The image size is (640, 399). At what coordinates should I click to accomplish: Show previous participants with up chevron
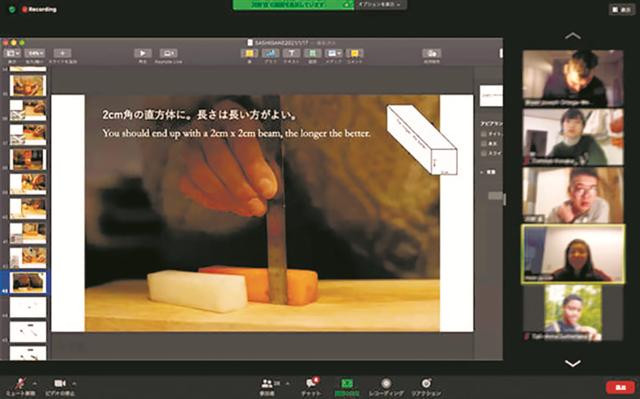[573, 36]
